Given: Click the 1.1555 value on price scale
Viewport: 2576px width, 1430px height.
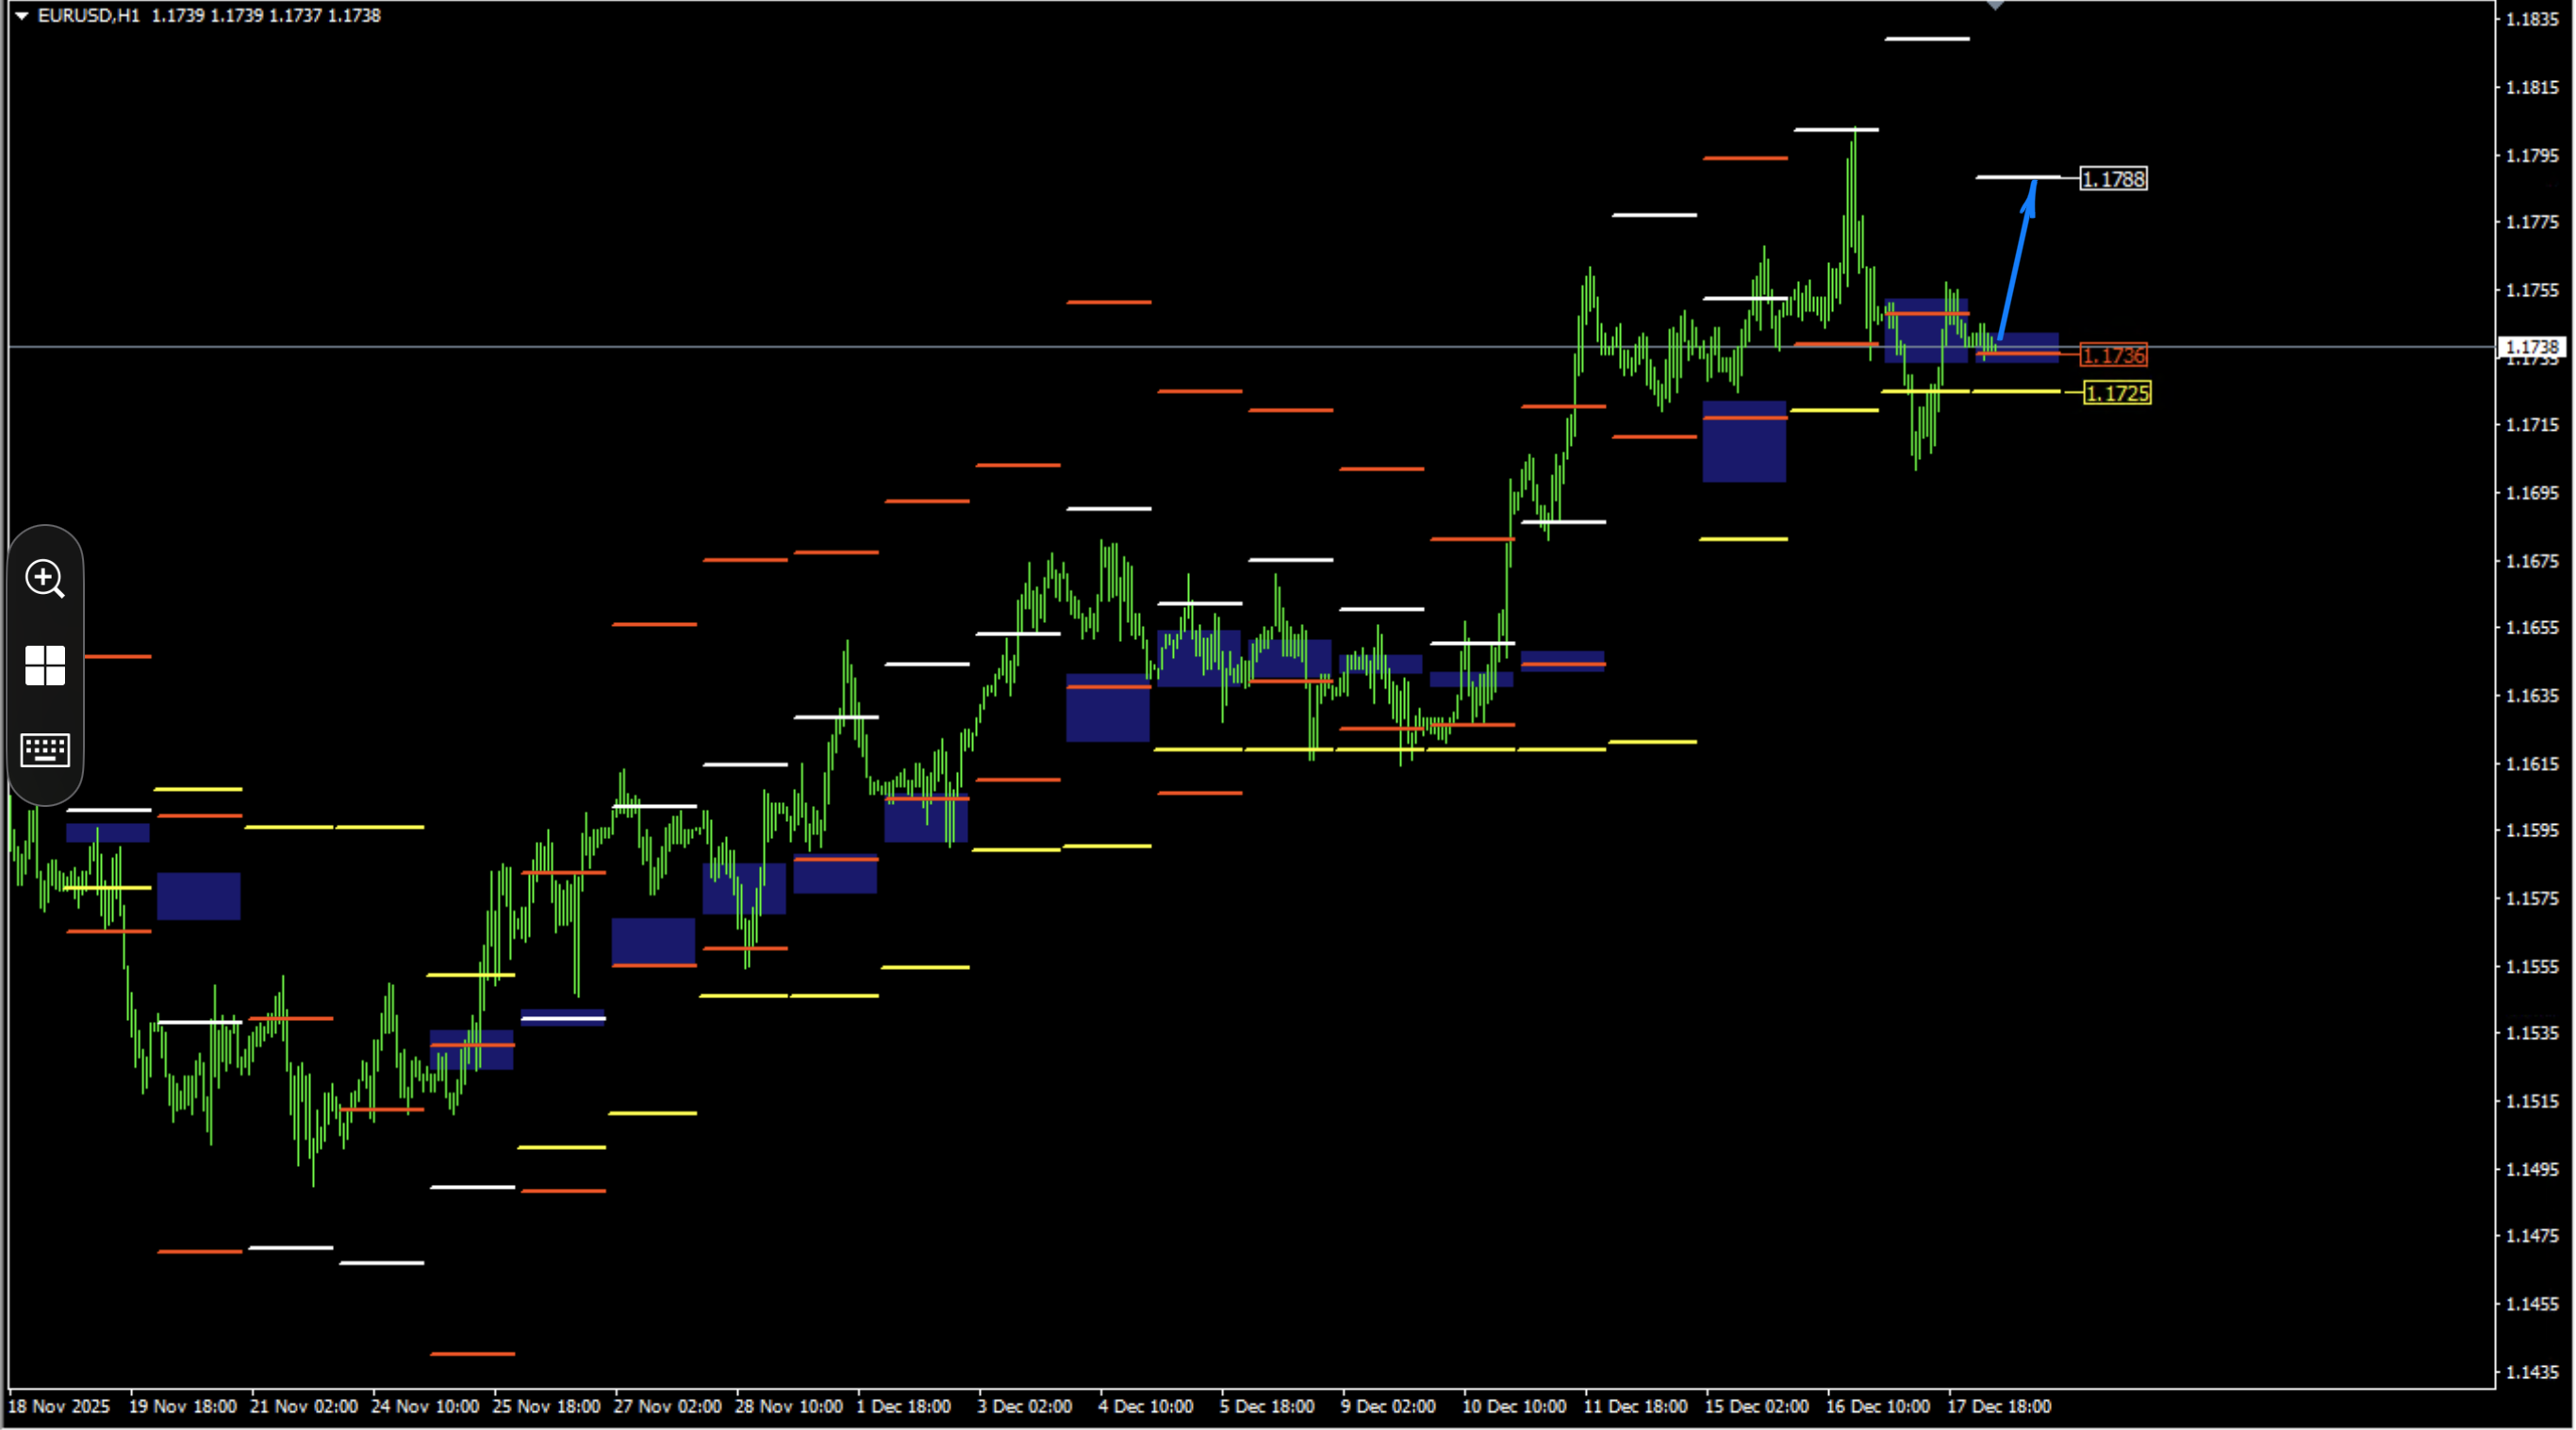Looking at the screenshot, I should tap(2532, 967).
